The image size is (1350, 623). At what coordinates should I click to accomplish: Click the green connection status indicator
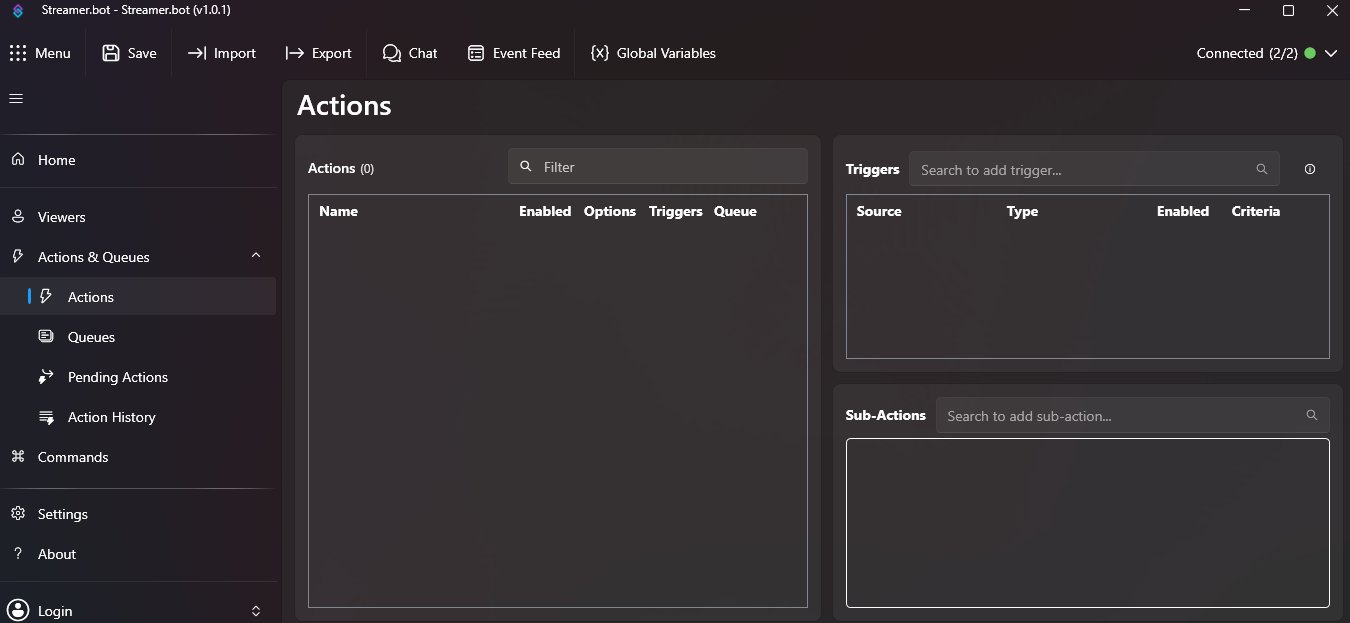[x=1309, y=53]
